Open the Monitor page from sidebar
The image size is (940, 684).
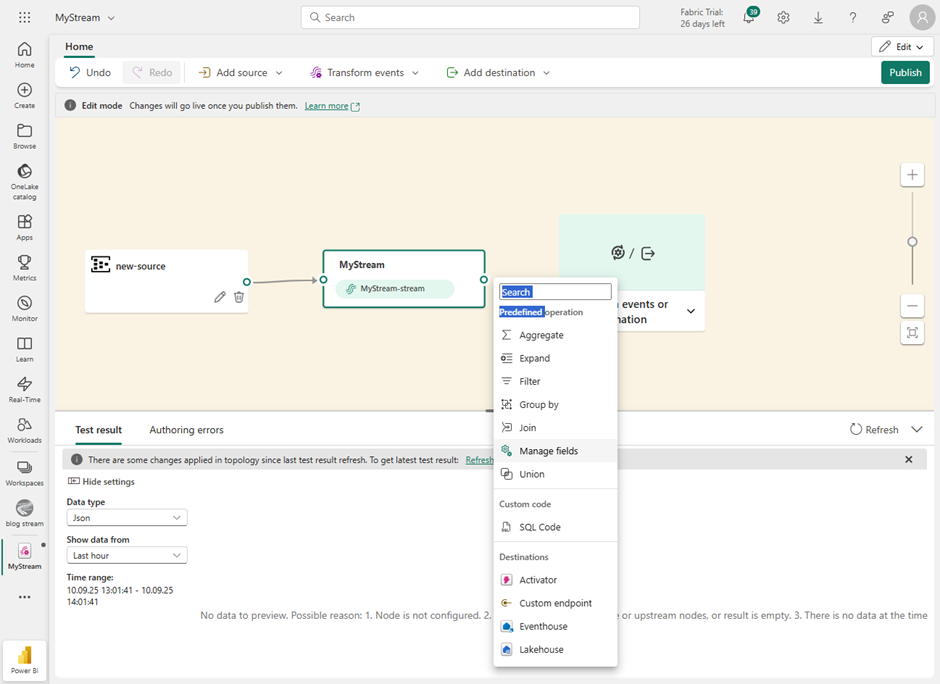pos(24,308)
